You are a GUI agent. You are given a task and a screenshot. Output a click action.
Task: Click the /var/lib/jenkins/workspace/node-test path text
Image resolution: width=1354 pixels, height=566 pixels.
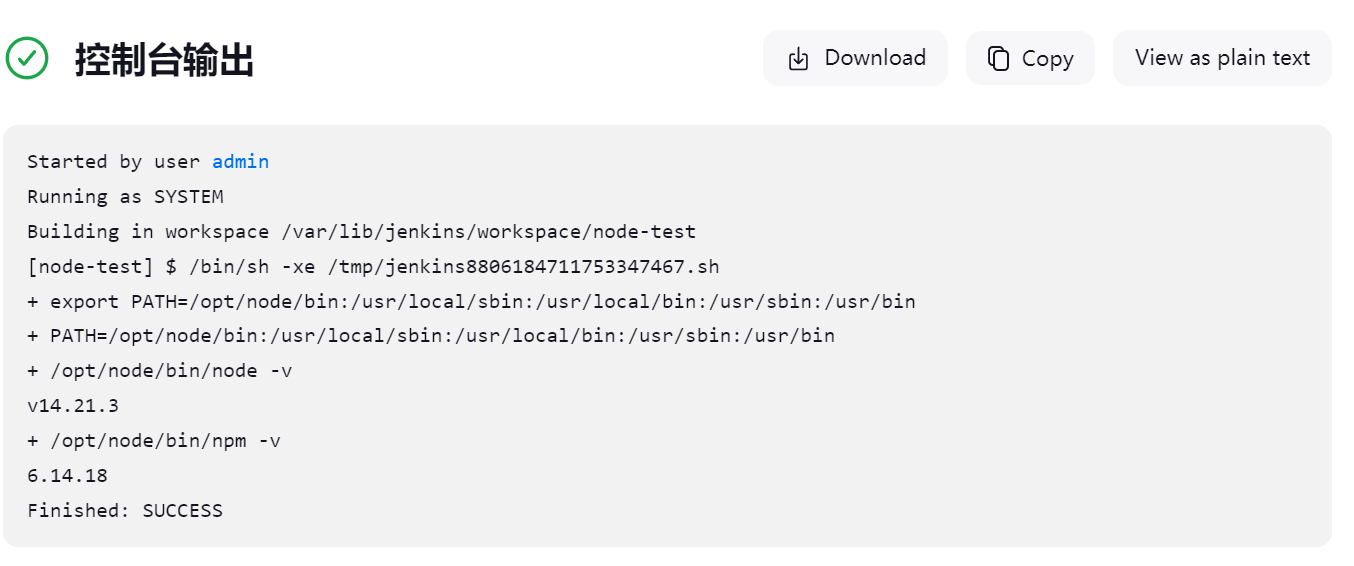click(488, 231)
